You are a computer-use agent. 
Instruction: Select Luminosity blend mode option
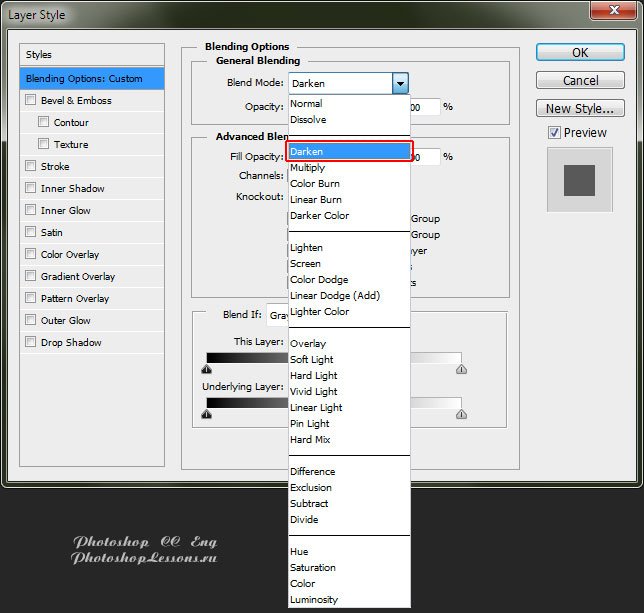click(x=314, y=600)
